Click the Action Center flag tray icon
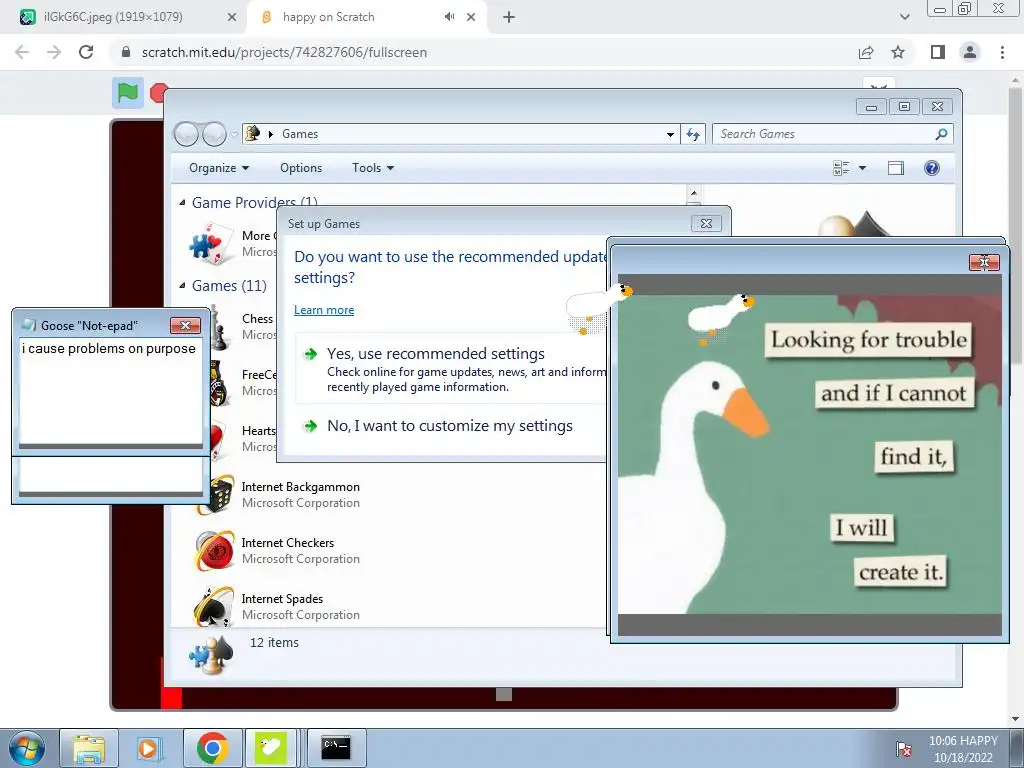The image size is (1024, 768). tap(904, 749)
